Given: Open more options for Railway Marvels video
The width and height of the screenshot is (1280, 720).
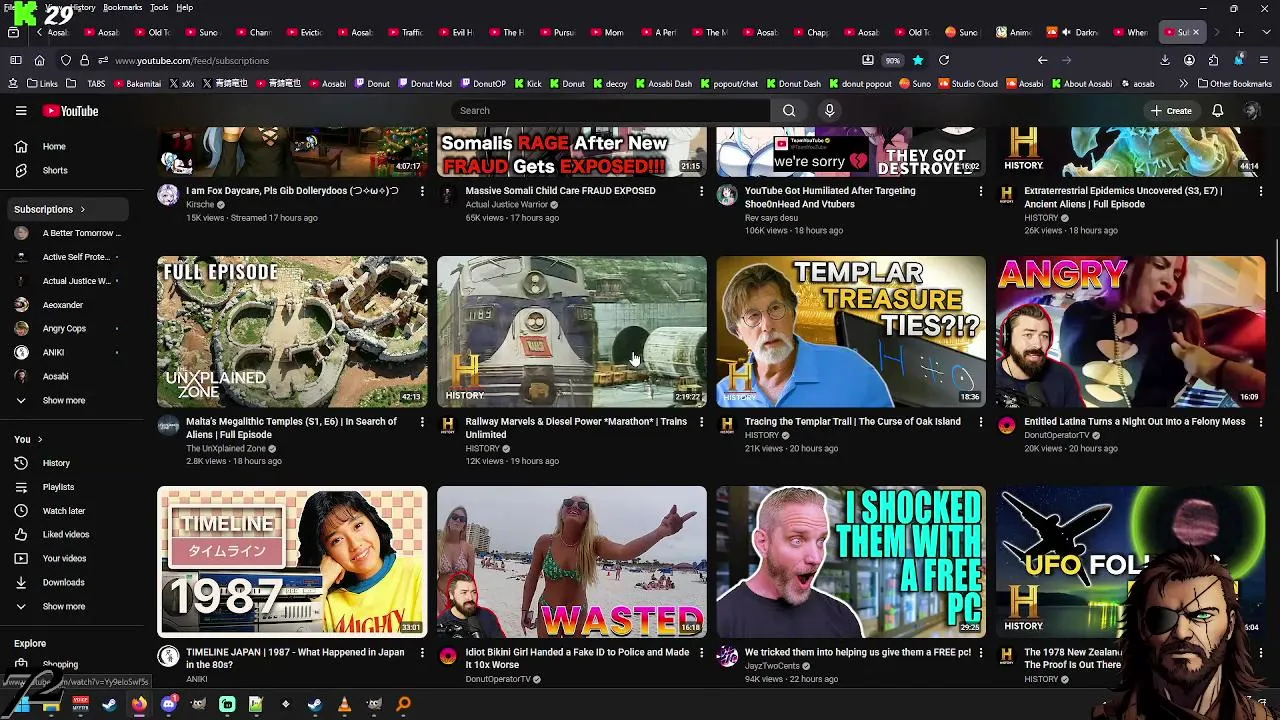Looking at the screenshot, I should click(701, 422).
